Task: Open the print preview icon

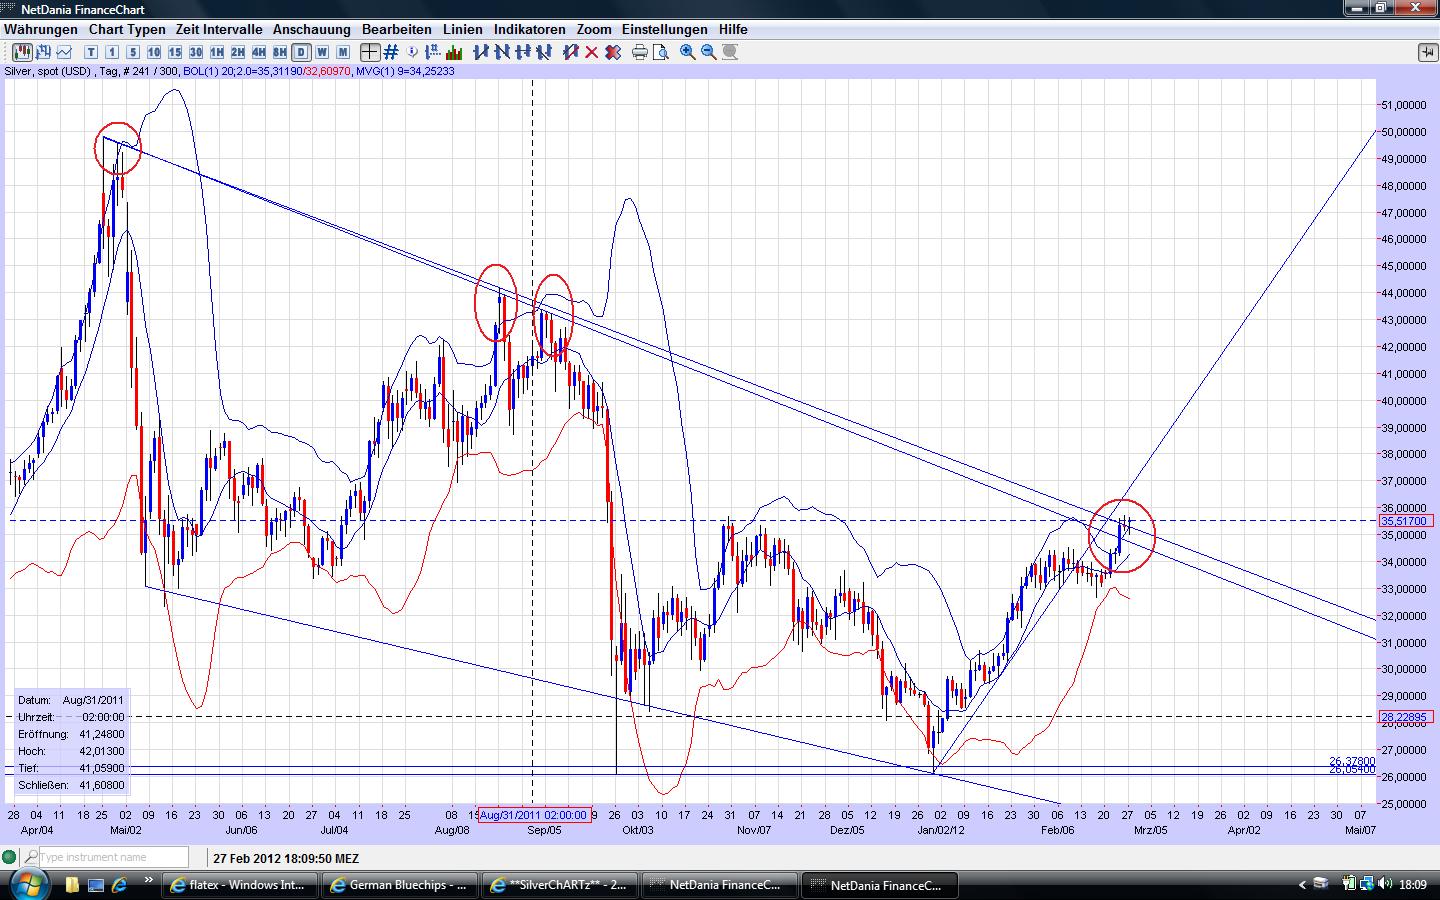Action: tap(661, 52)
